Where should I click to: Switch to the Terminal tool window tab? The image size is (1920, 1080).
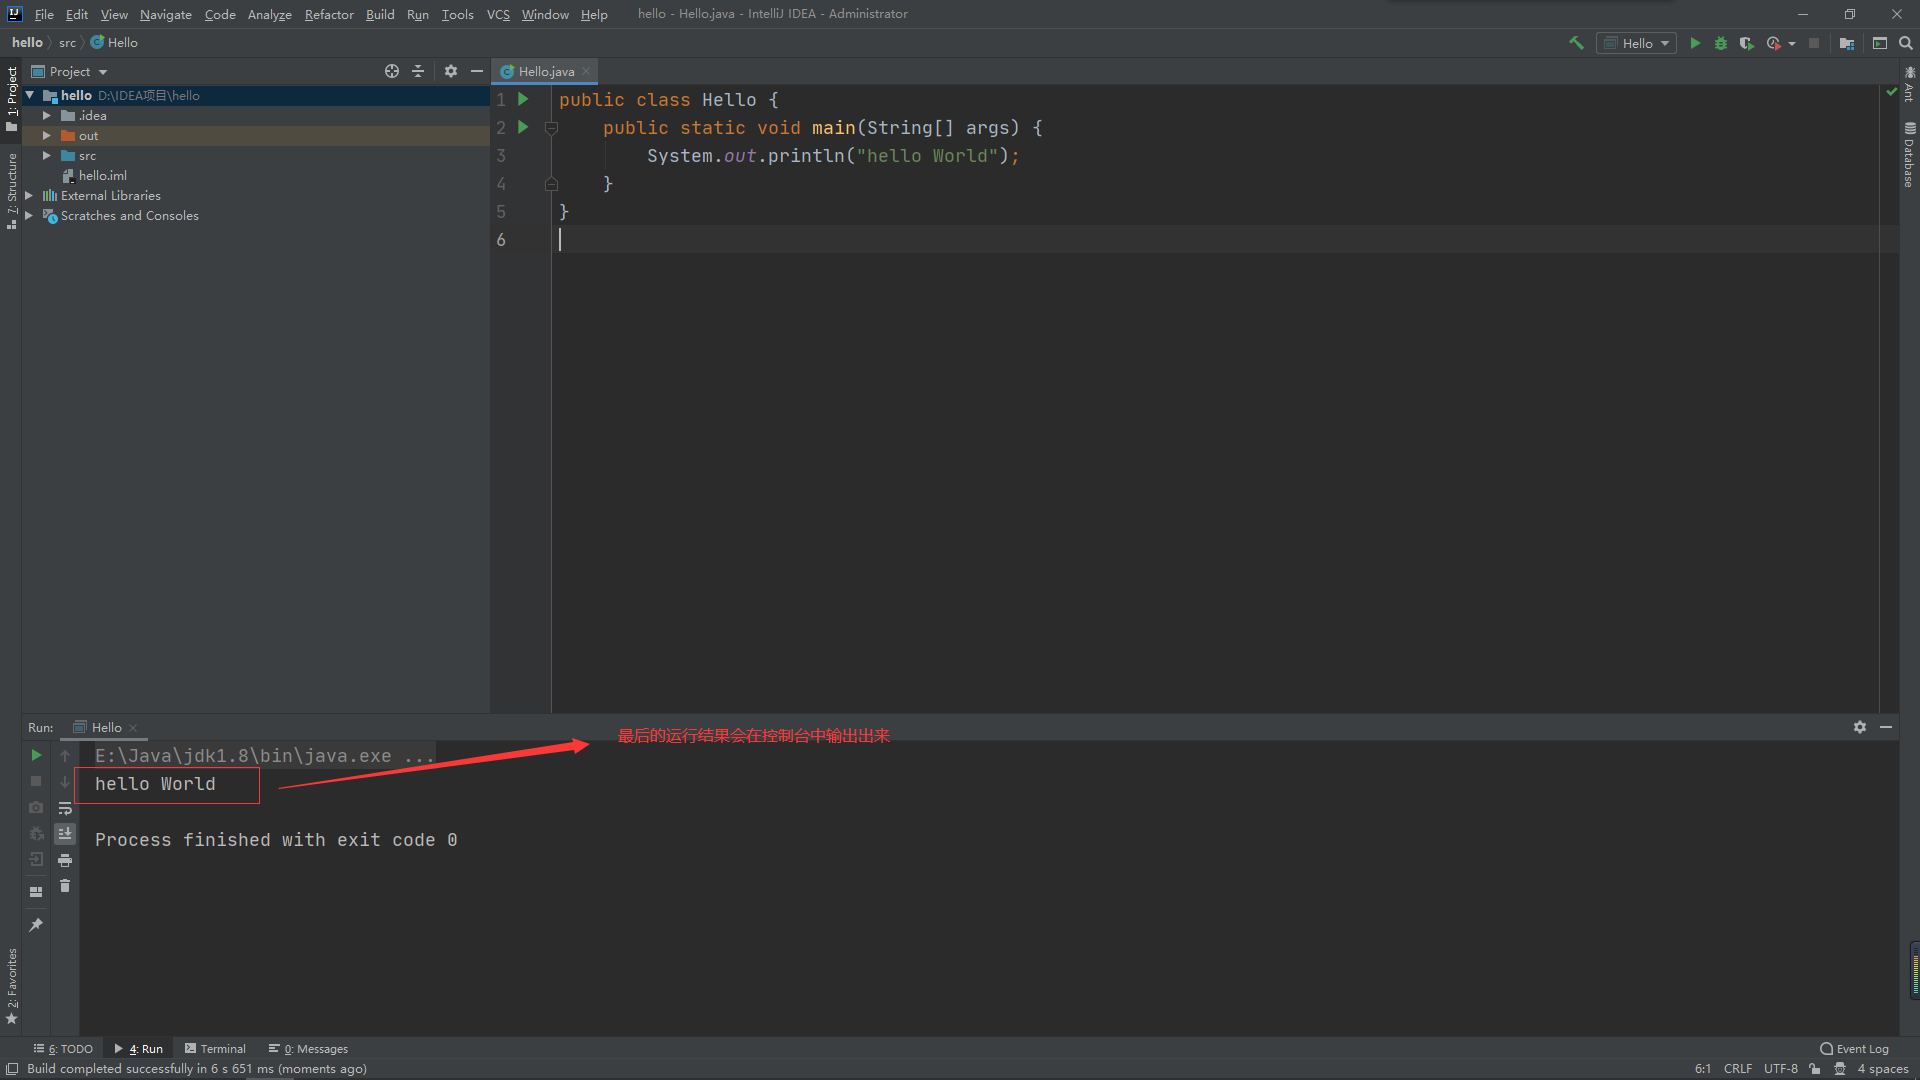pyautogui.click(x=215, y=1049)
